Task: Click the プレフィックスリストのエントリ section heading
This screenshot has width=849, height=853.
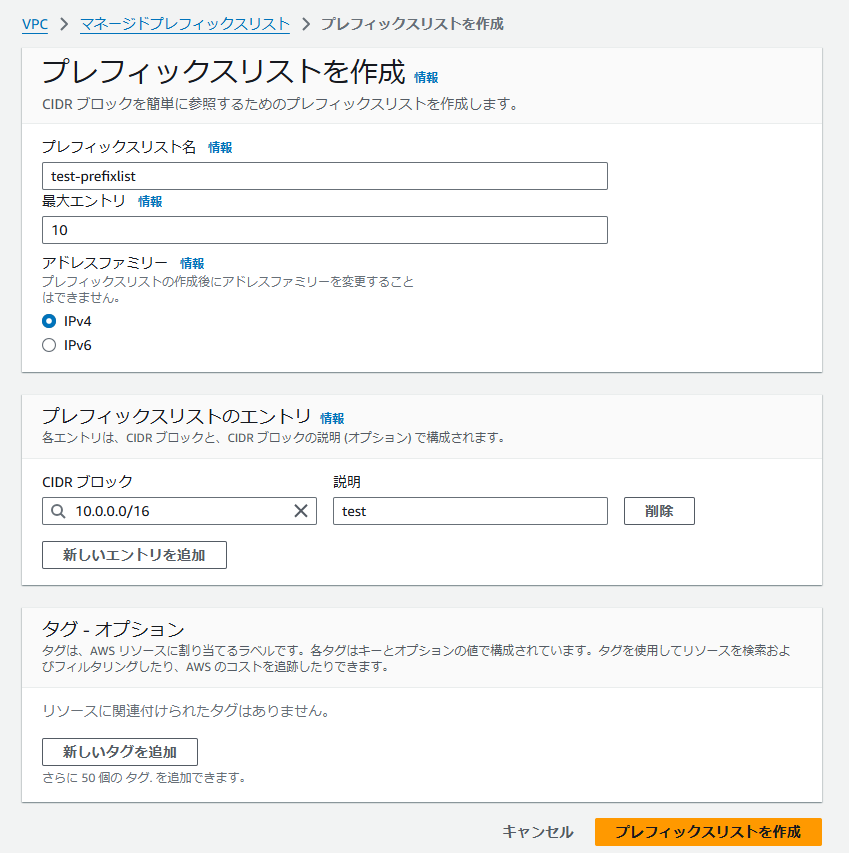Action: (176, 417)
